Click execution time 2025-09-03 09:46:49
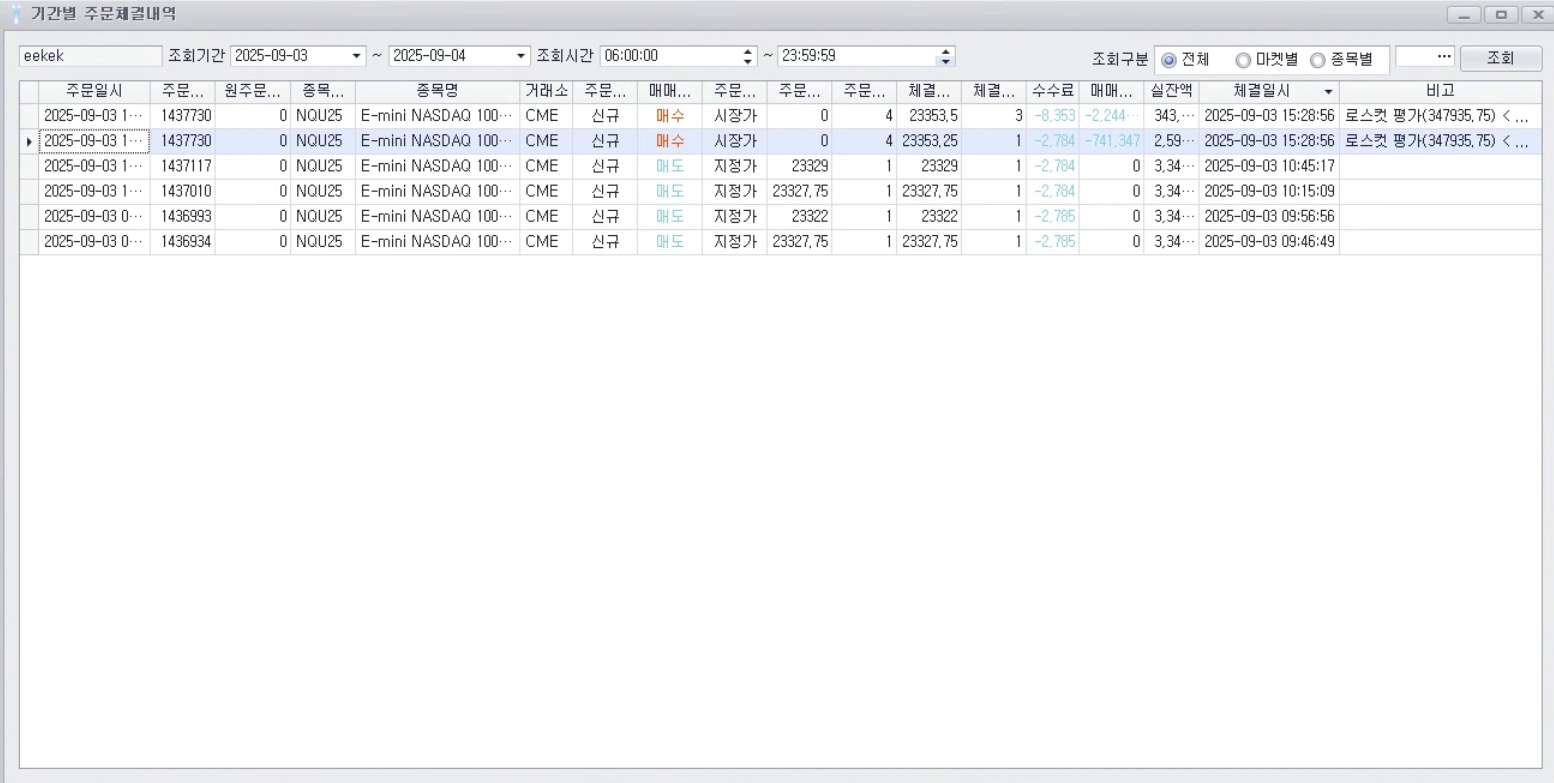This screenshot has width=1554, height=783. point(1269,241)
